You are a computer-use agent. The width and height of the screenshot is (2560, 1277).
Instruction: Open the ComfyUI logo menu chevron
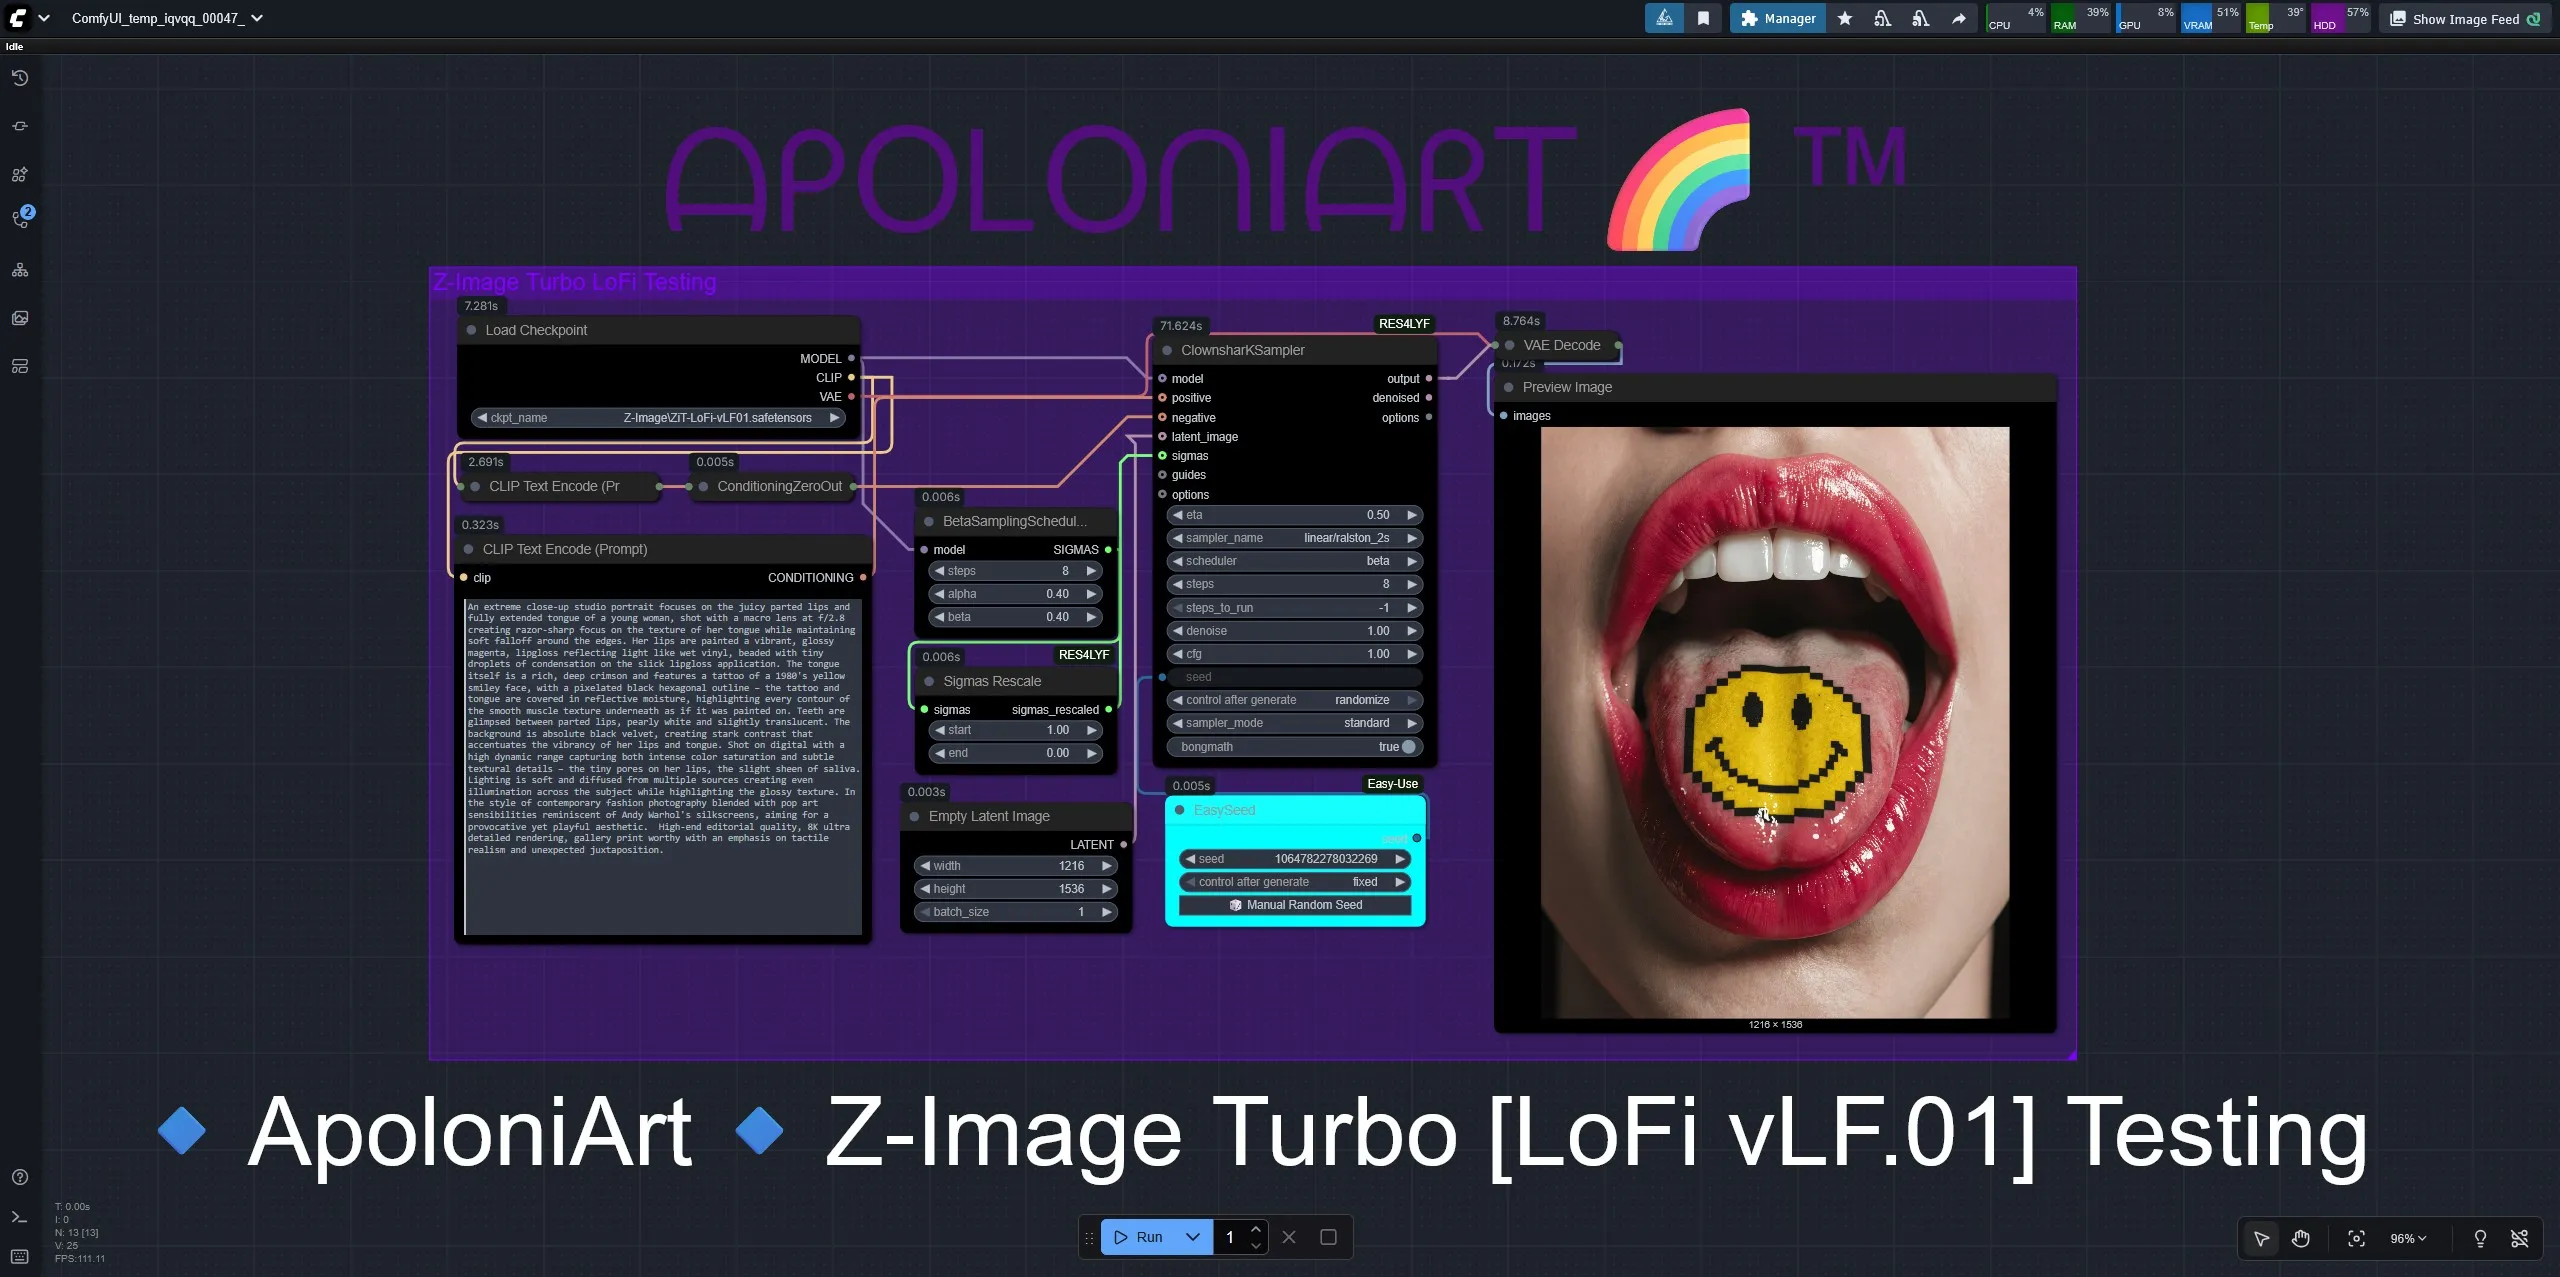point(44,18)
